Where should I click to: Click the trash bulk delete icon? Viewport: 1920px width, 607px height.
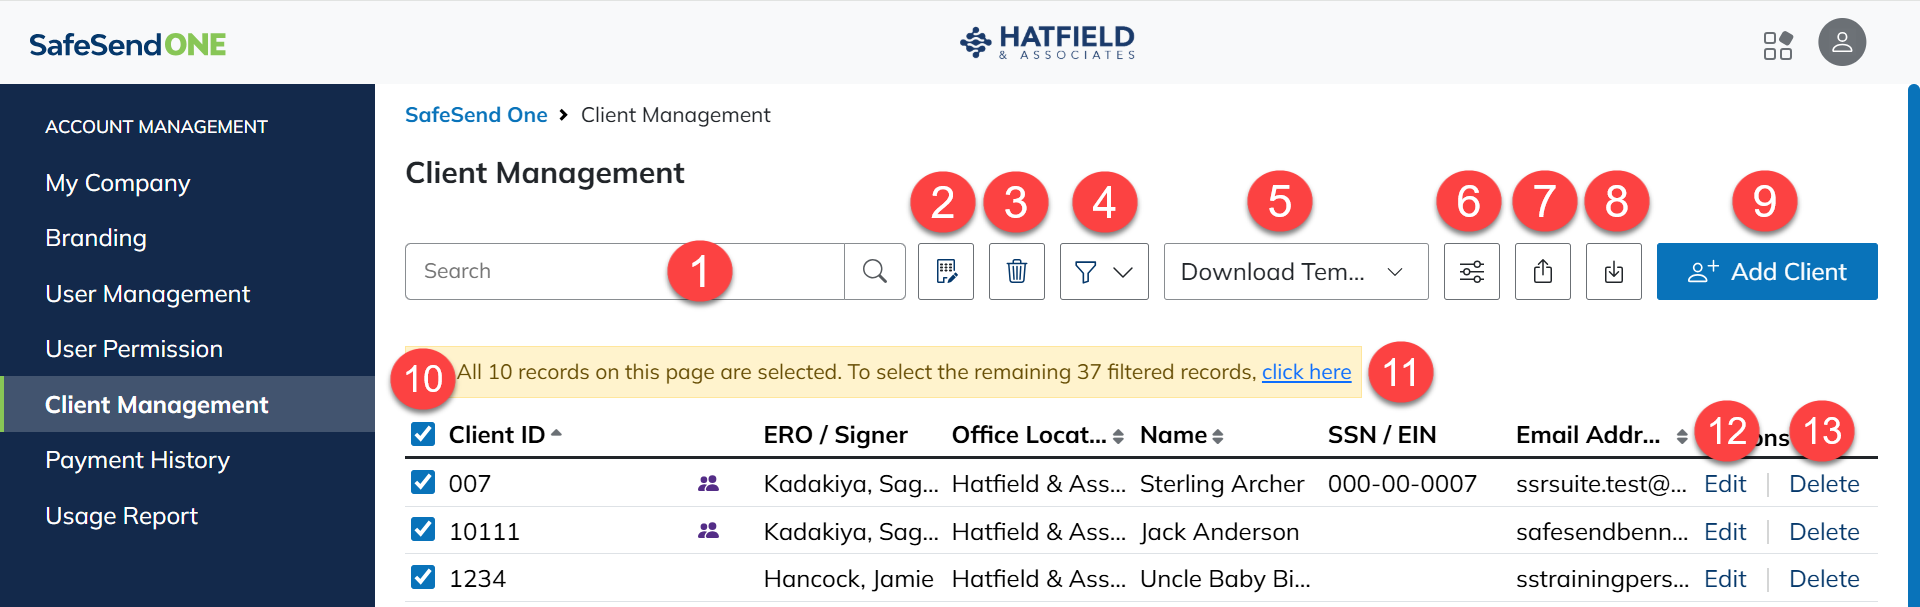coord(1016,271)
